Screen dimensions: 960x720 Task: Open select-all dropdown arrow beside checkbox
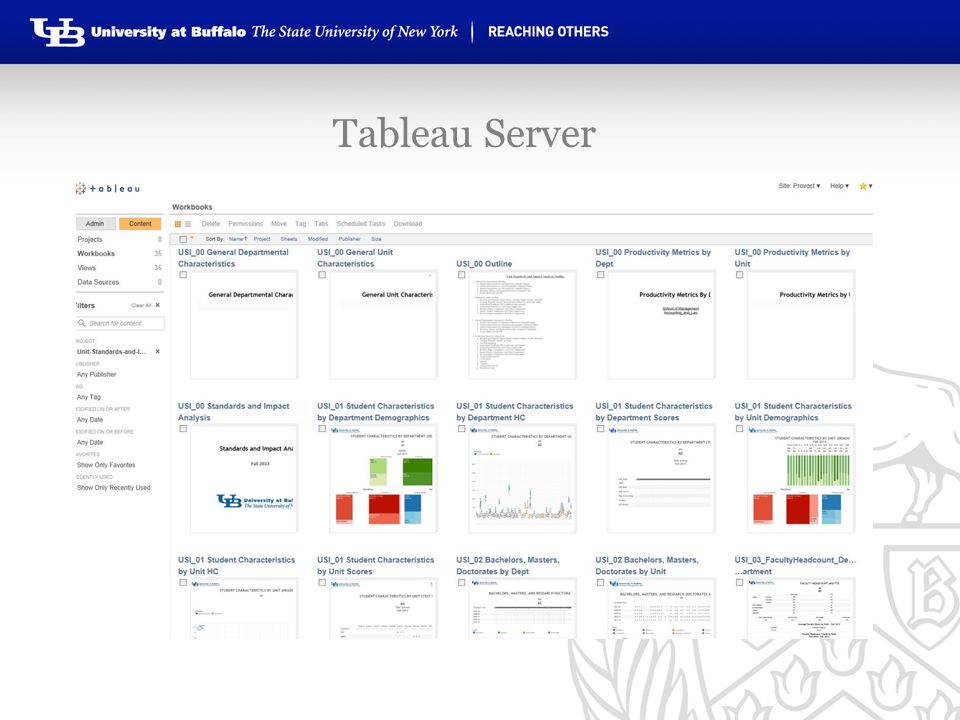pos(192,238)
